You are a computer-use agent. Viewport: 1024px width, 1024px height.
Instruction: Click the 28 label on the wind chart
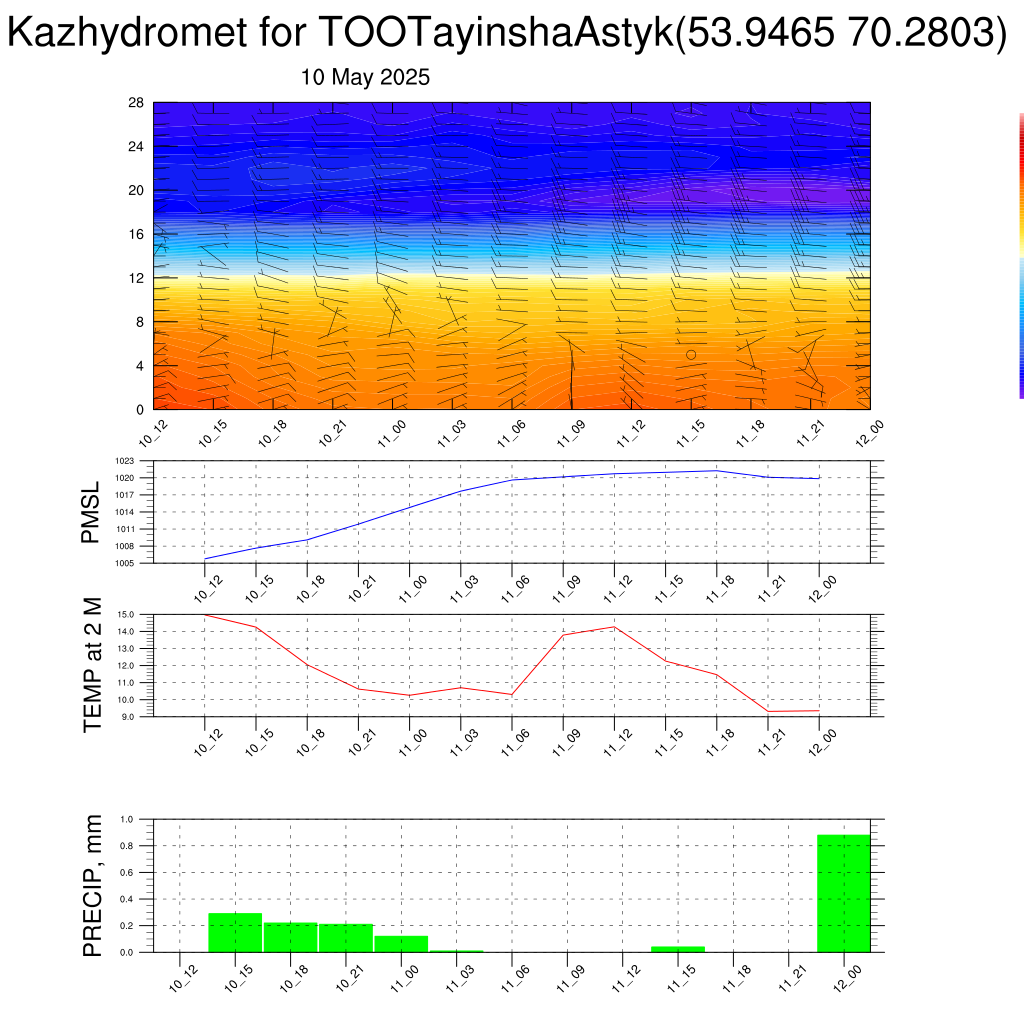[136, 103]
